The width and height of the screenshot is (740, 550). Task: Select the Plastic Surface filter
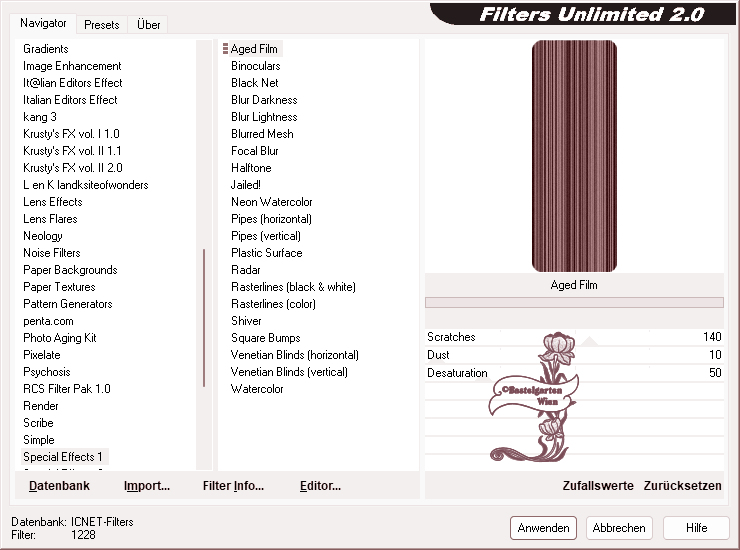tap(267, 253)
